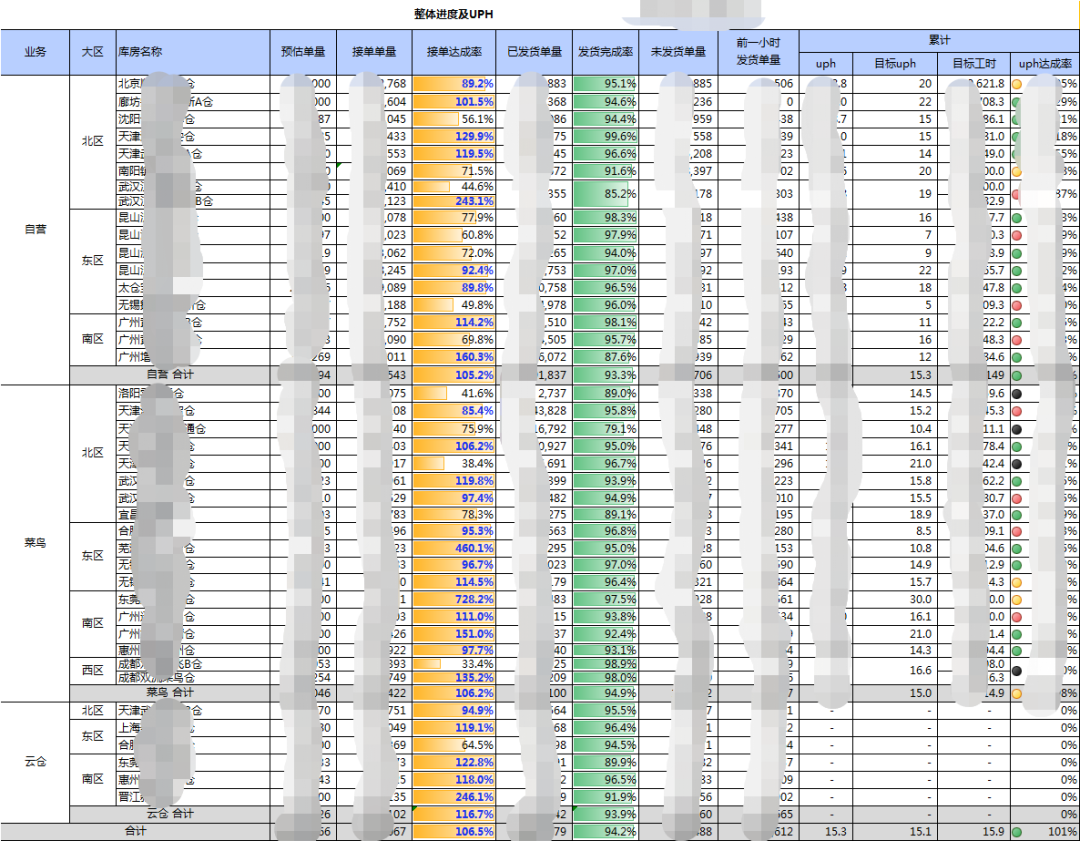Click the 接单达成率 column header
Image resolution: width=1080 pixels, height=841 pixels.
pos(453,52)
